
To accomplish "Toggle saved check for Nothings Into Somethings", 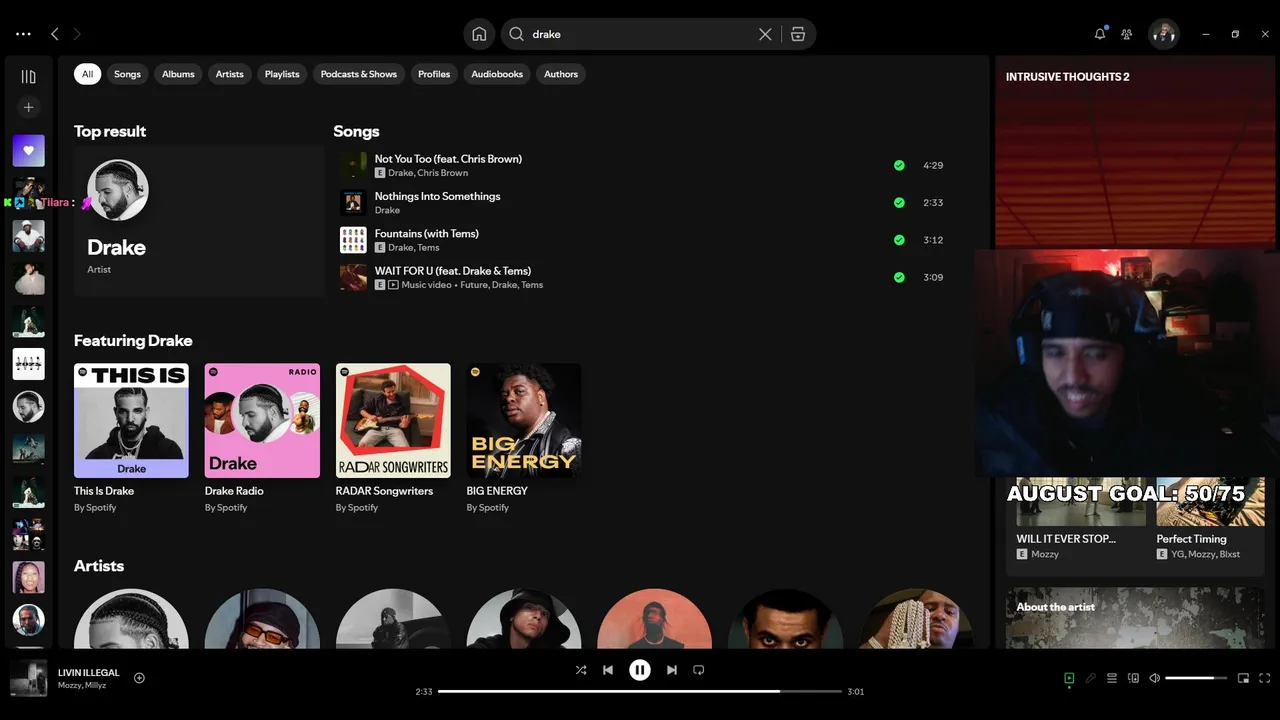I will (x=899, y=203).
